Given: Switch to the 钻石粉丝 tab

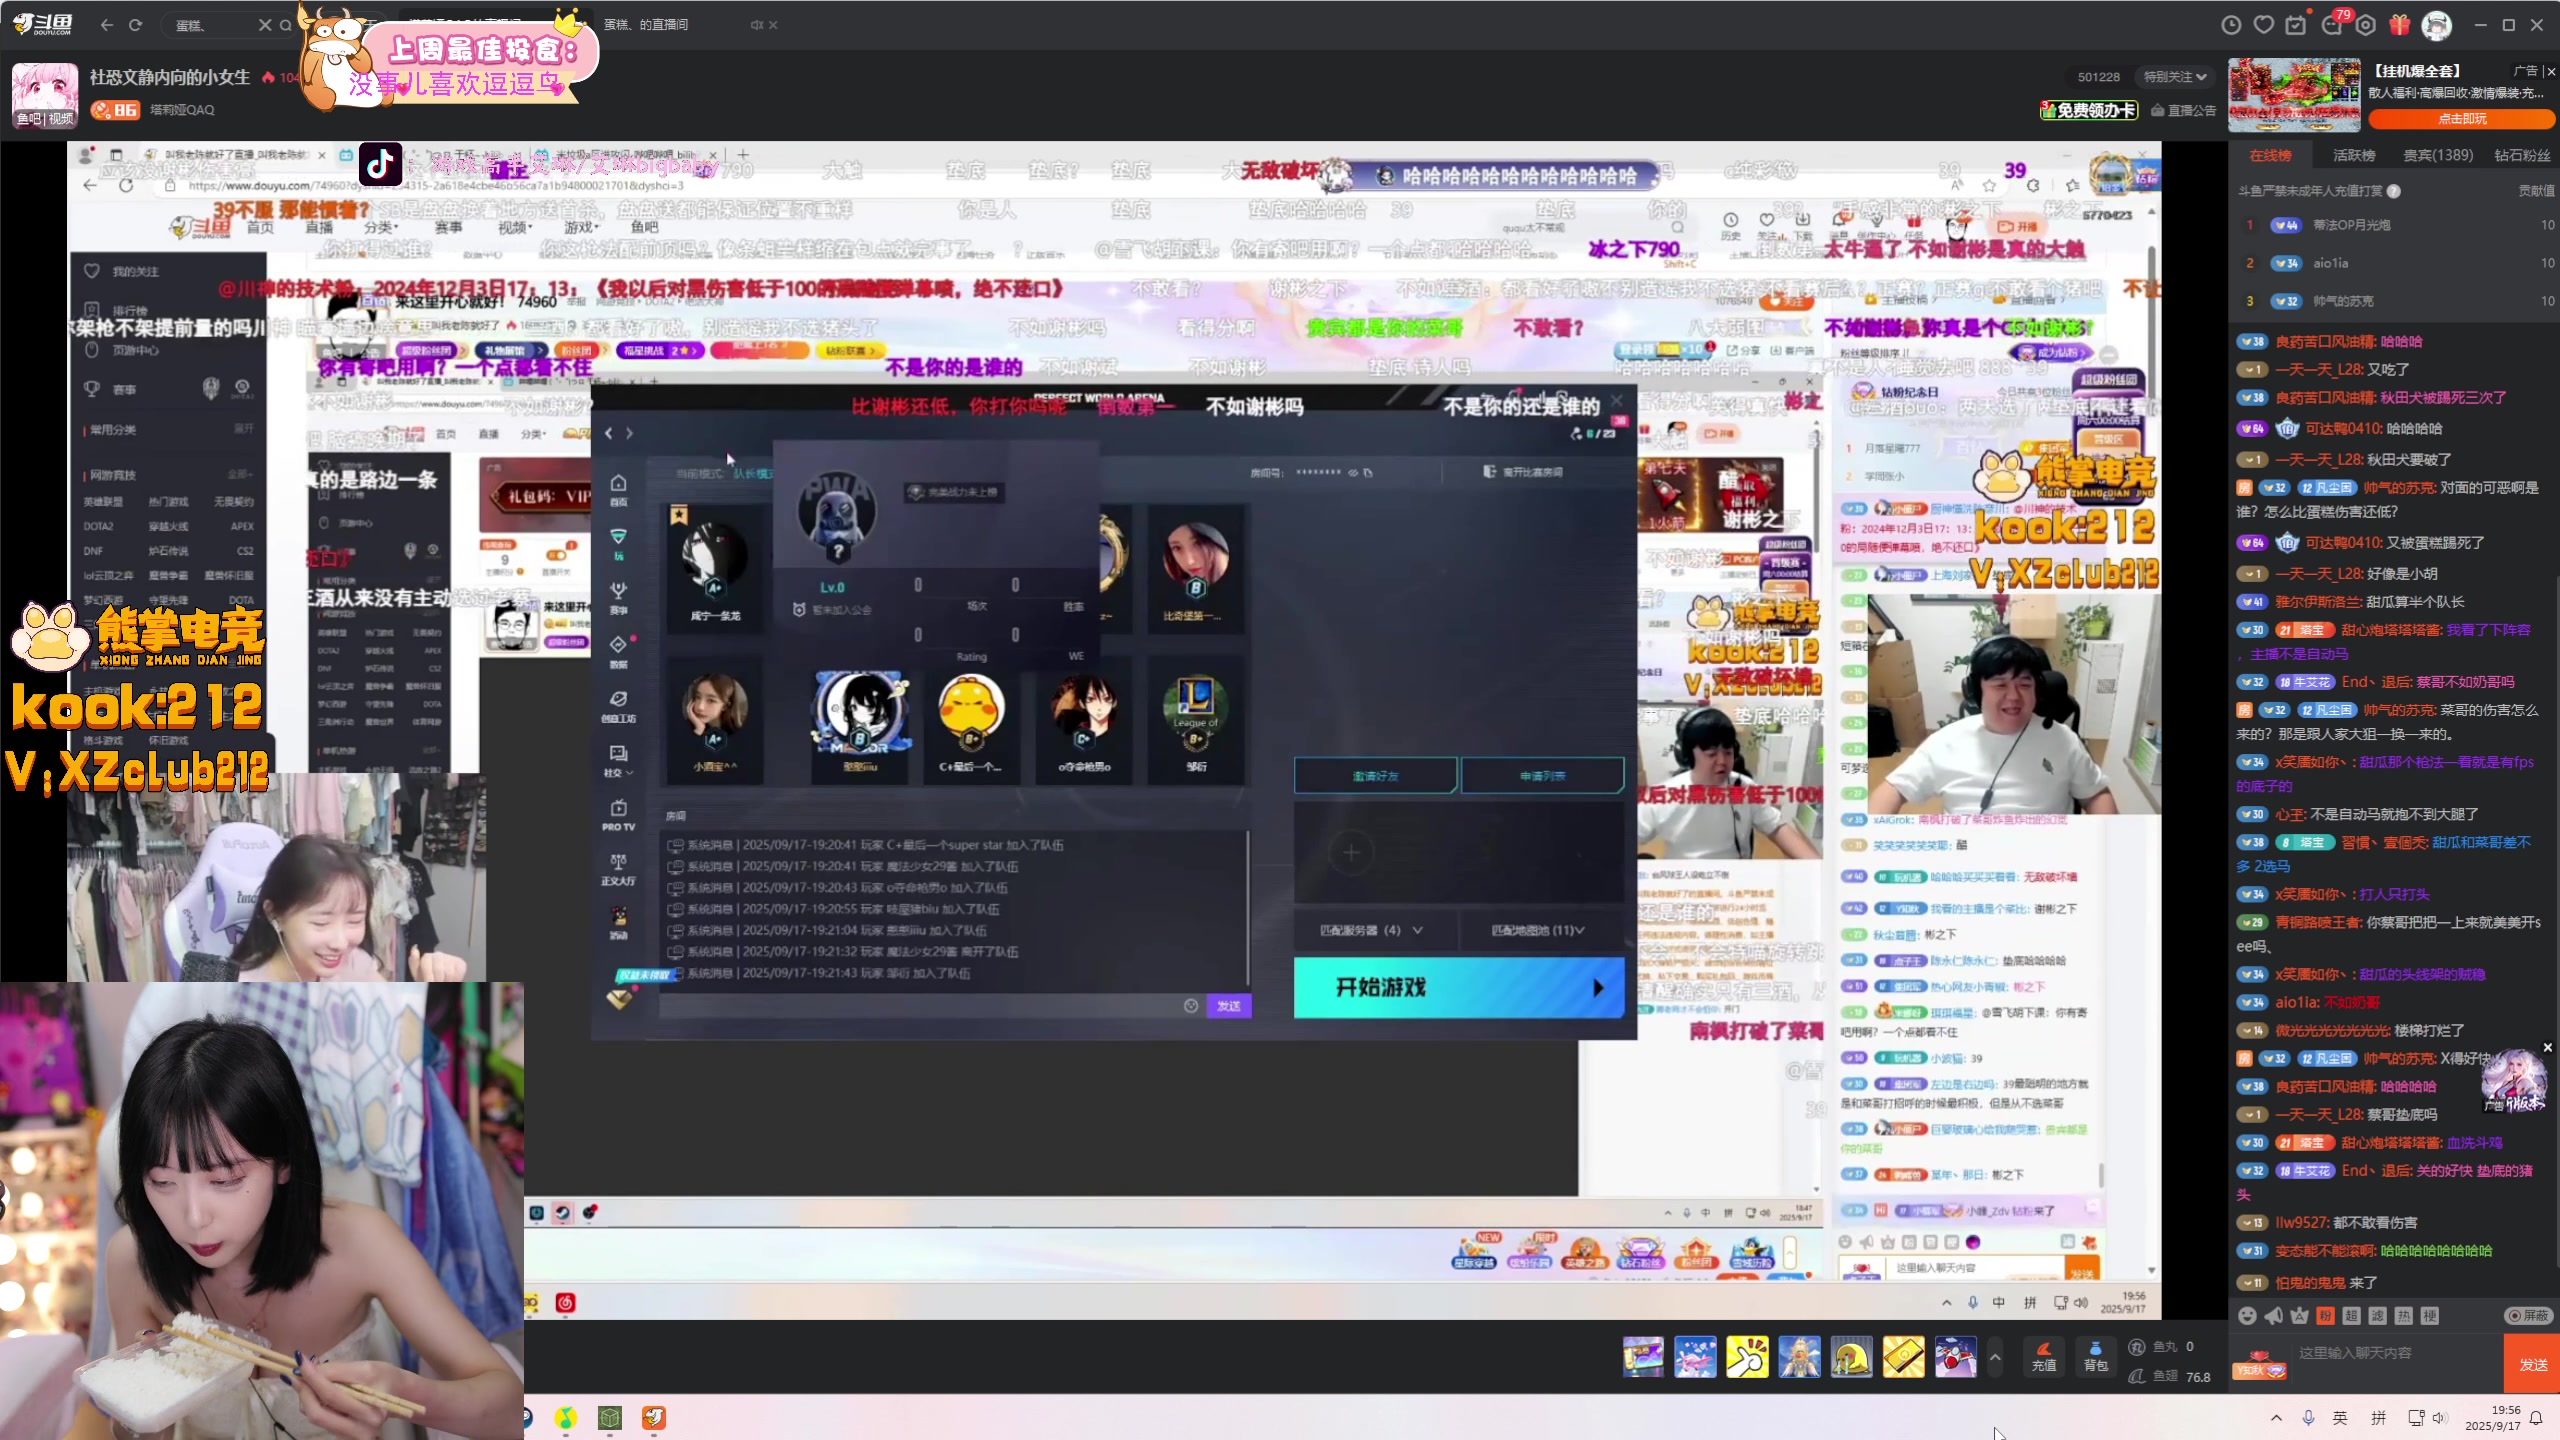Looking at the screenshot, I should [x=2522, y=156].
